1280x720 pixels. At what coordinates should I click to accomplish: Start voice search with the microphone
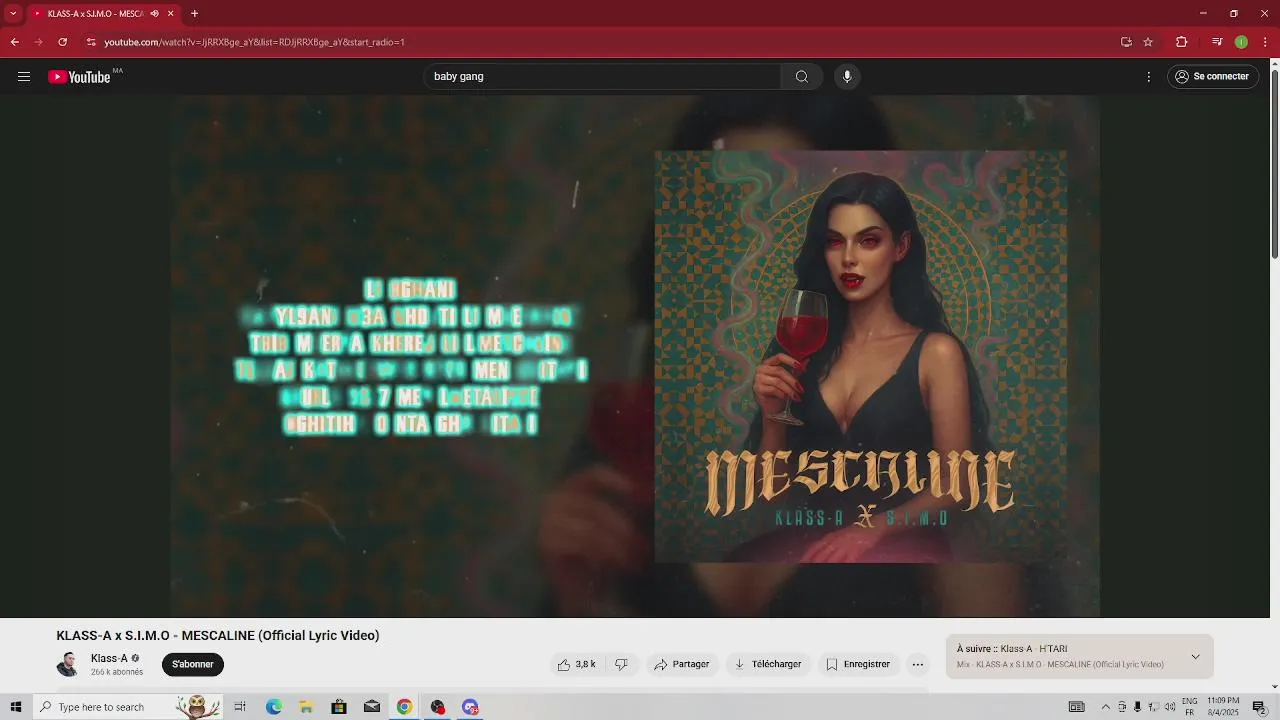click(x=847, y=77)
